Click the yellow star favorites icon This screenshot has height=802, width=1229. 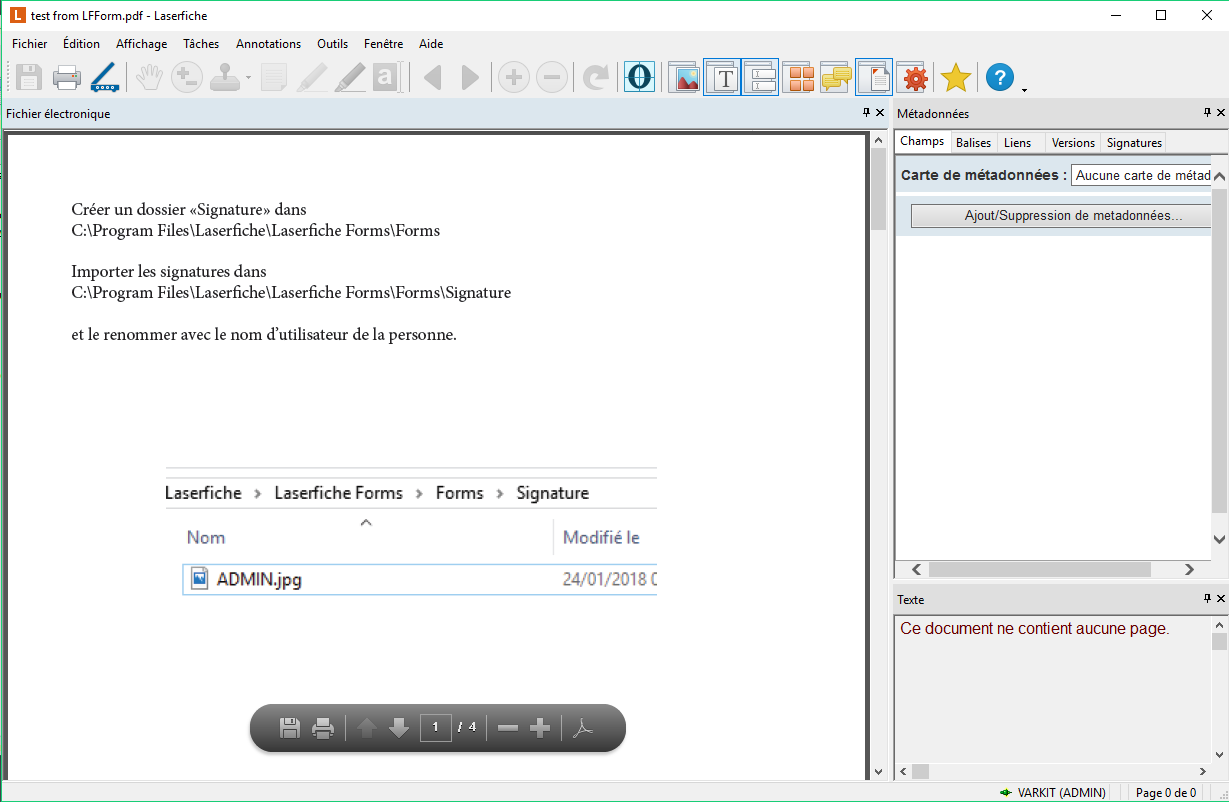tap(956, 77)
